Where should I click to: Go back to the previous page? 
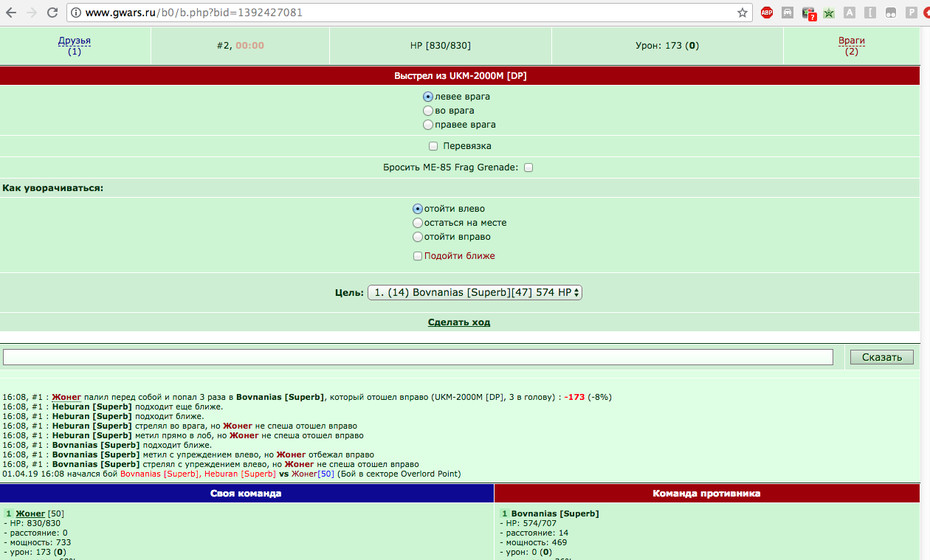[11, 12]
